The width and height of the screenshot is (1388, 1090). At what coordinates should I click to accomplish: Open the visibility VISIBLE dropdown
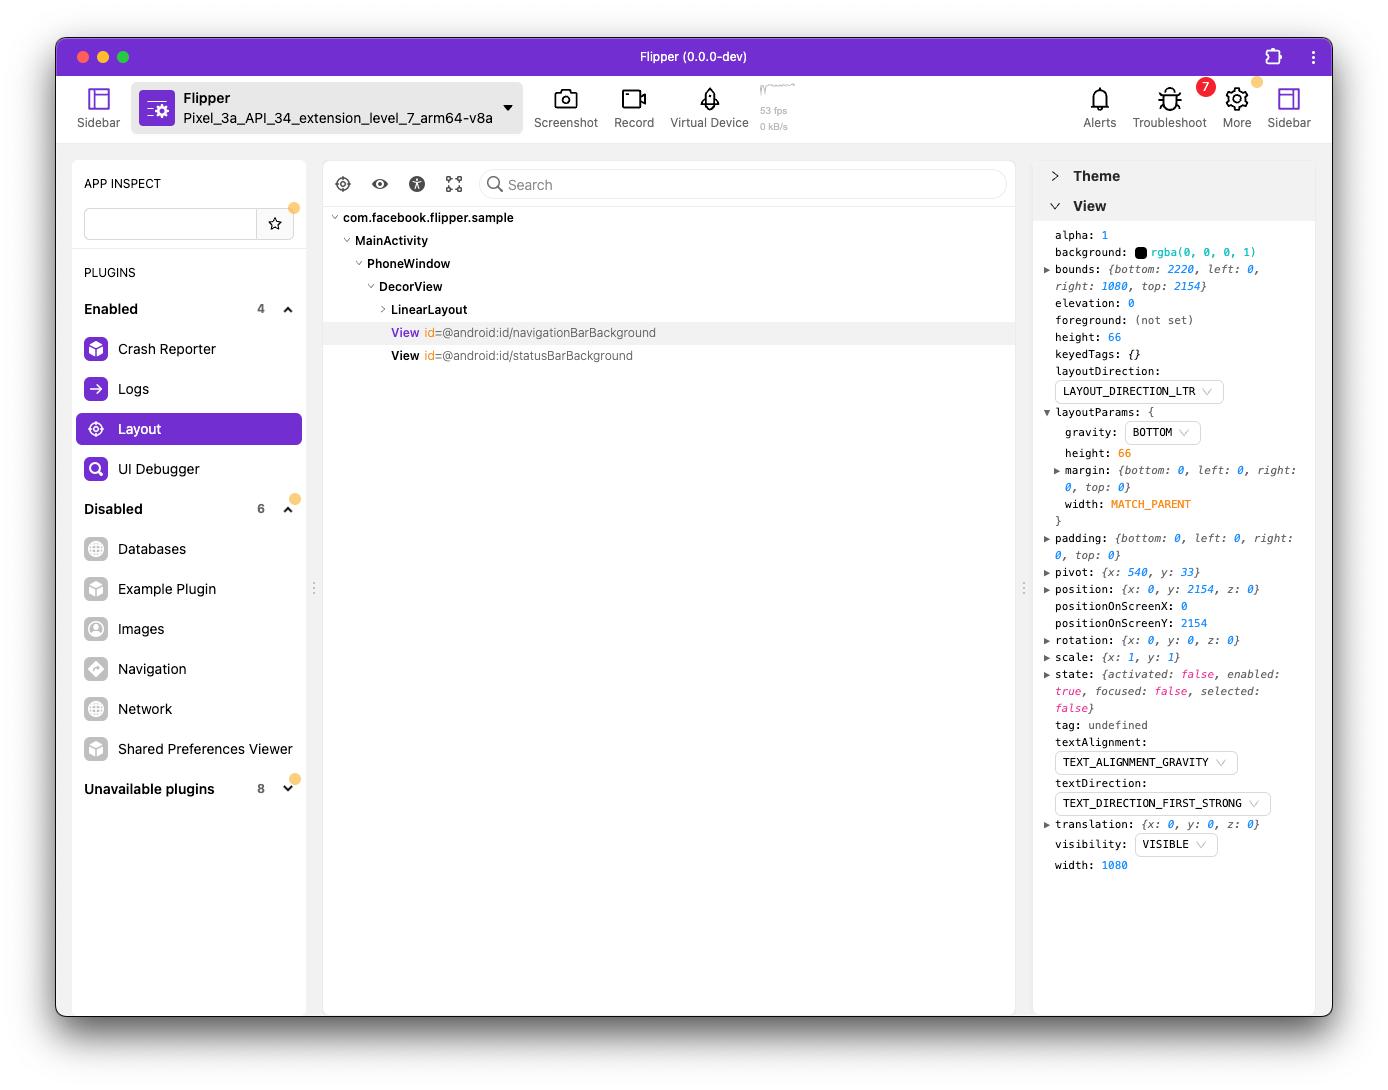click(x=1176, y=845)
